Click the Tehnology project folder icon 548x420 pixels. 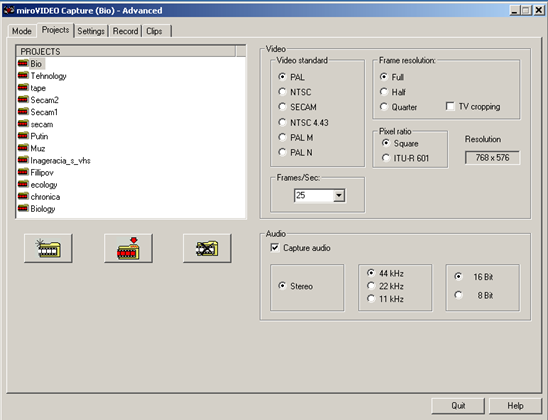point(23,76)
